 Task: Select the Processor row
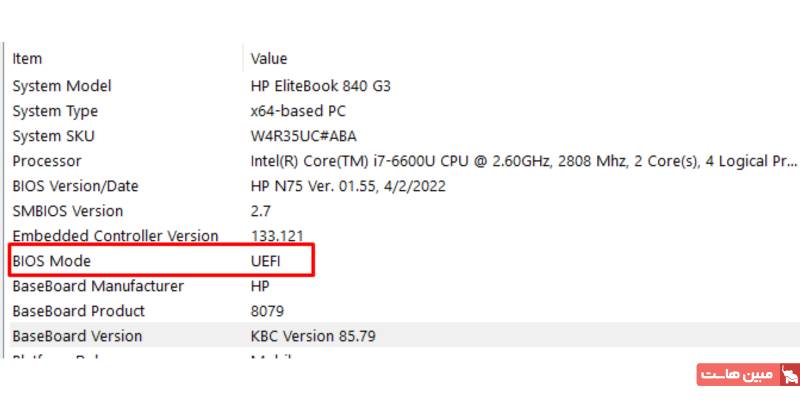(47, 161)
